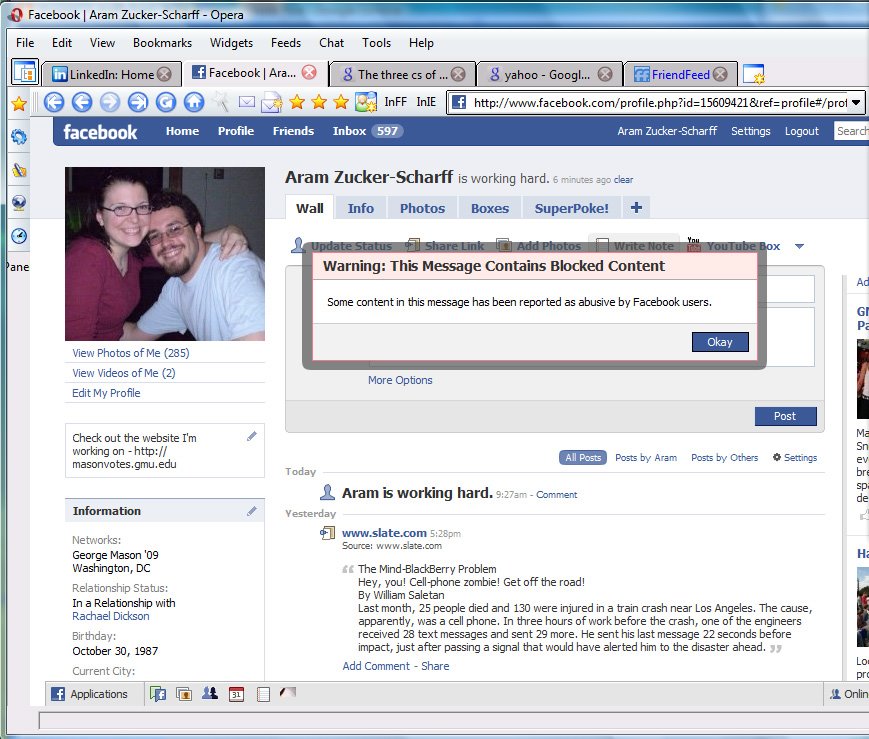Open the events calendar icon in Applications bar
Screen dimensions: 869x739
point(235,693)
